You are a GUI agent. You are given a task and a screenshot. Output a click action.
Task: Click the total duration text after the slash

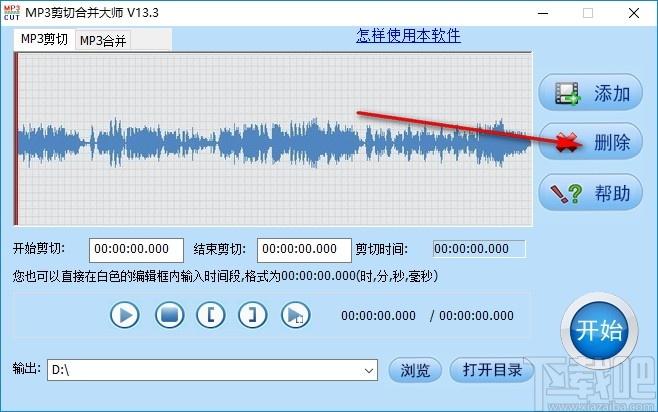click(476, 316)
